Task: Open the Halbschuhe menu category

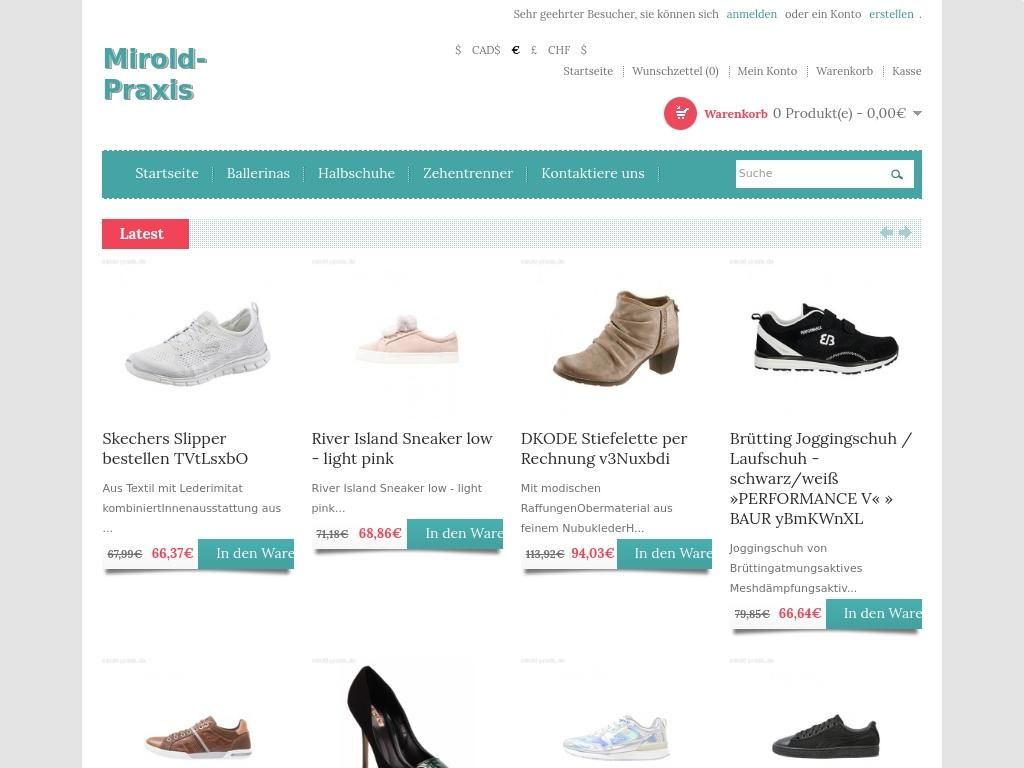Action: 356,174
